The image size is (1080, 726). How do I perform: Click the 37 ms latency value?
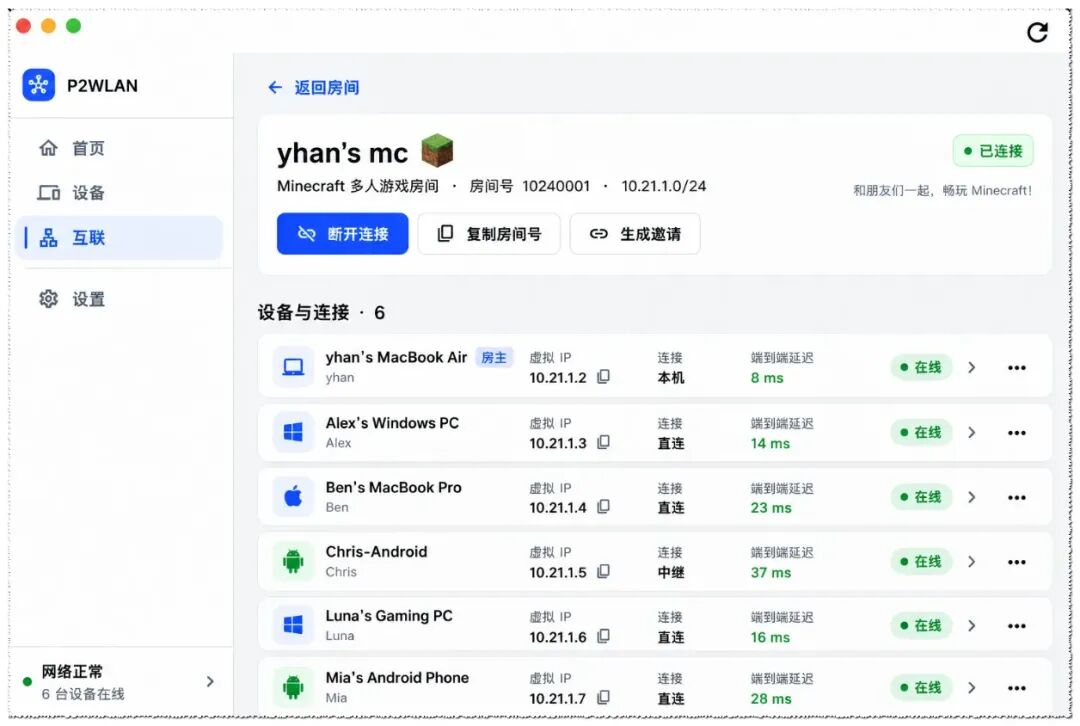pyautogui.click(x=771, y=572)
